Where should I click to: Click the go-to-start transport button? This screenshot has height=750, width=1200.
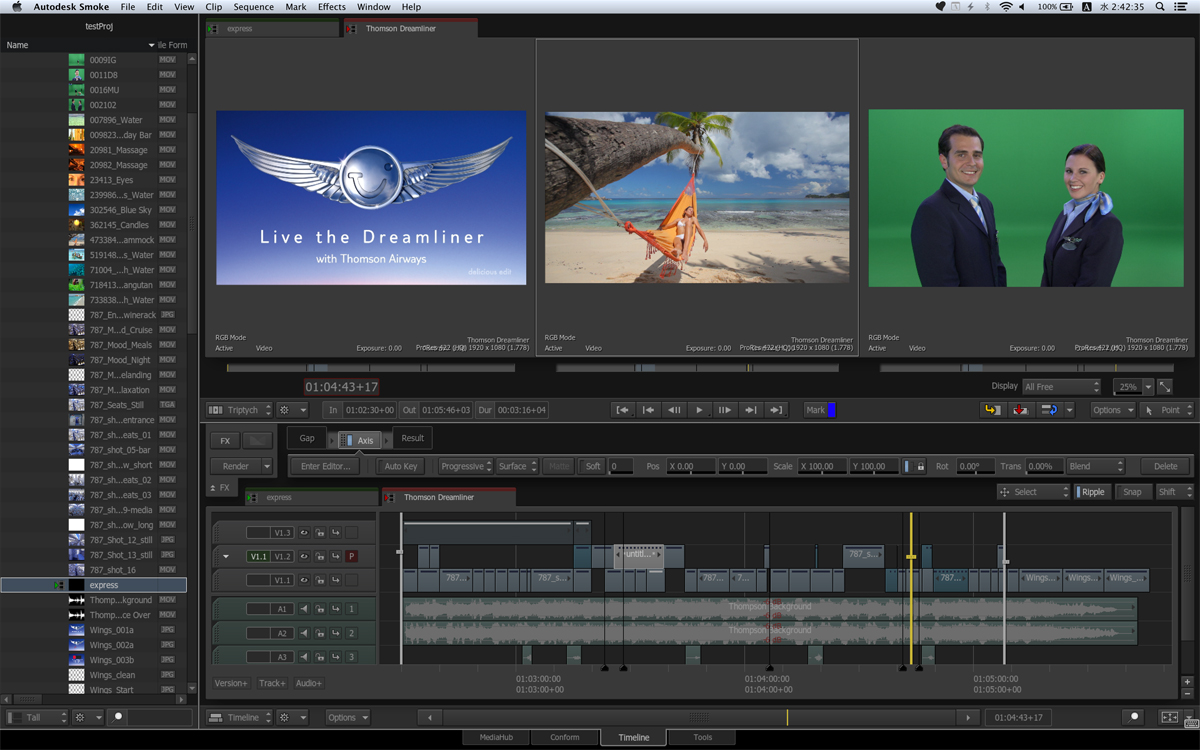tap(622, 410)
